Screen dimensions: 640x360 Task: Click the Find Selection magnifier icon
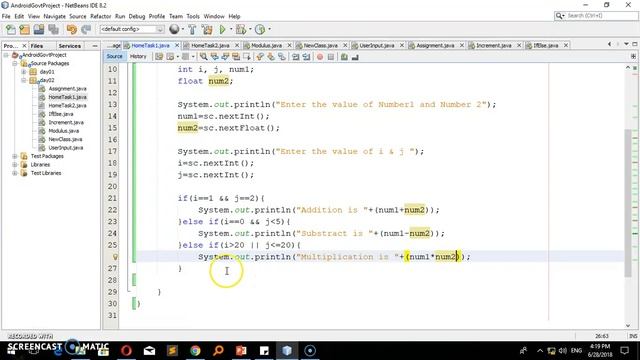pyautogui.click(x=203, y=57)
